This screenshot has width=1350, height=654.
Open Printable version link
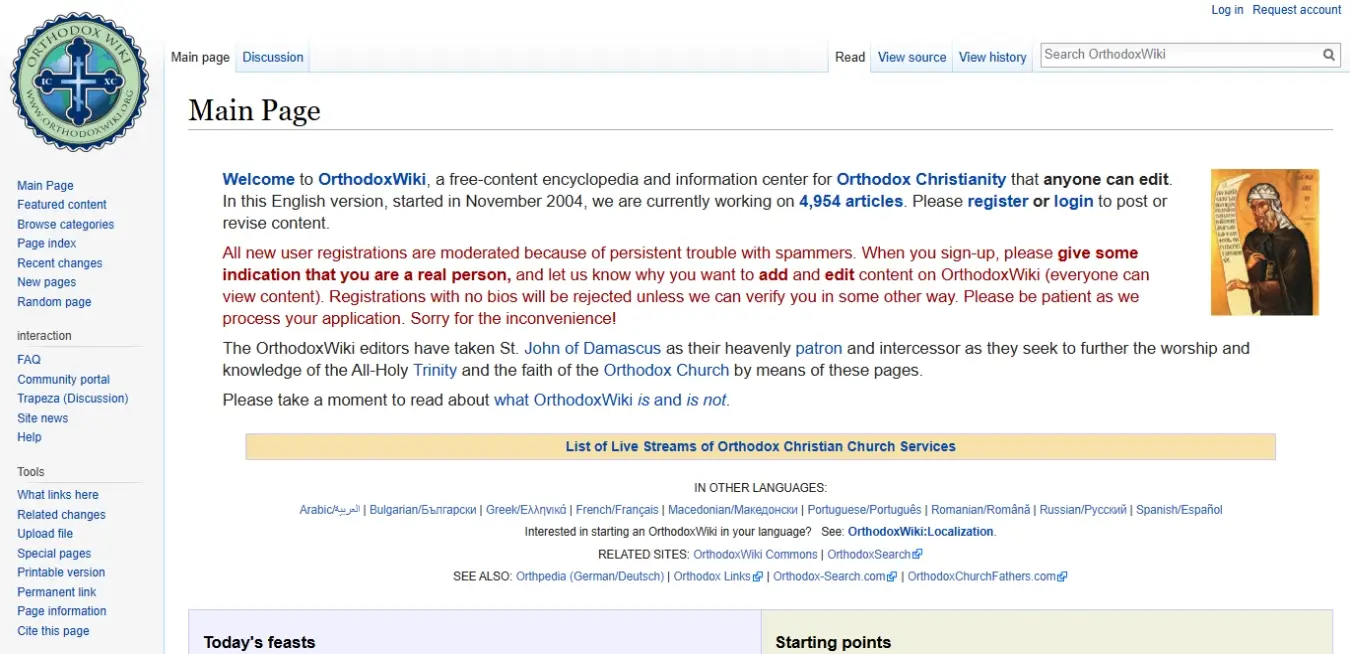point(61,573)
